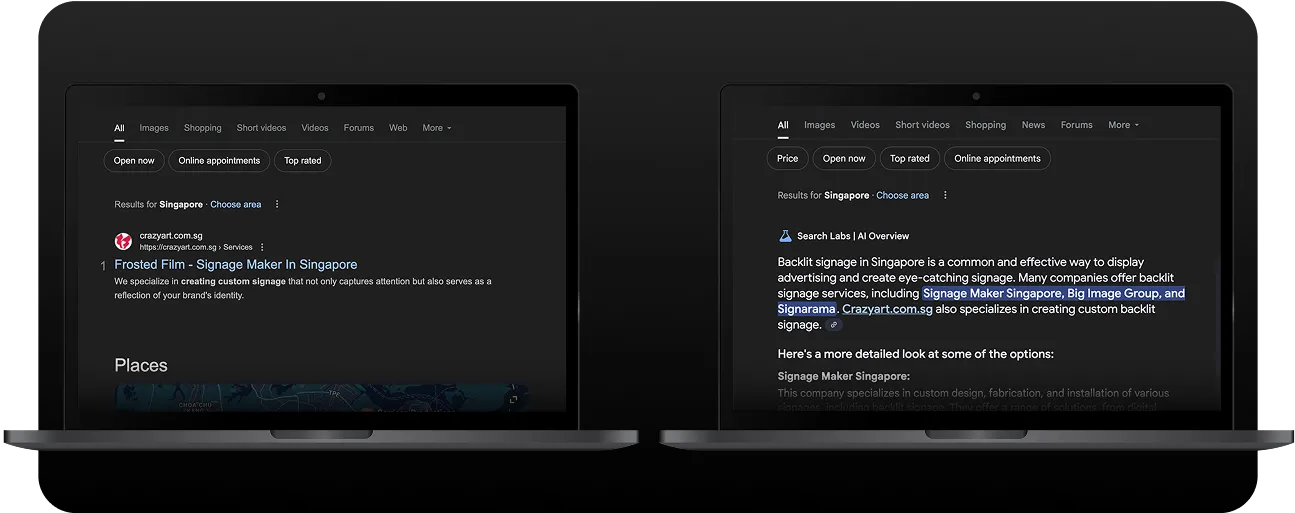The width and height of the screenshot is (1295, 513).
Task: Expand the Places map with fullscreen icon
Action: tap(513, 398)
